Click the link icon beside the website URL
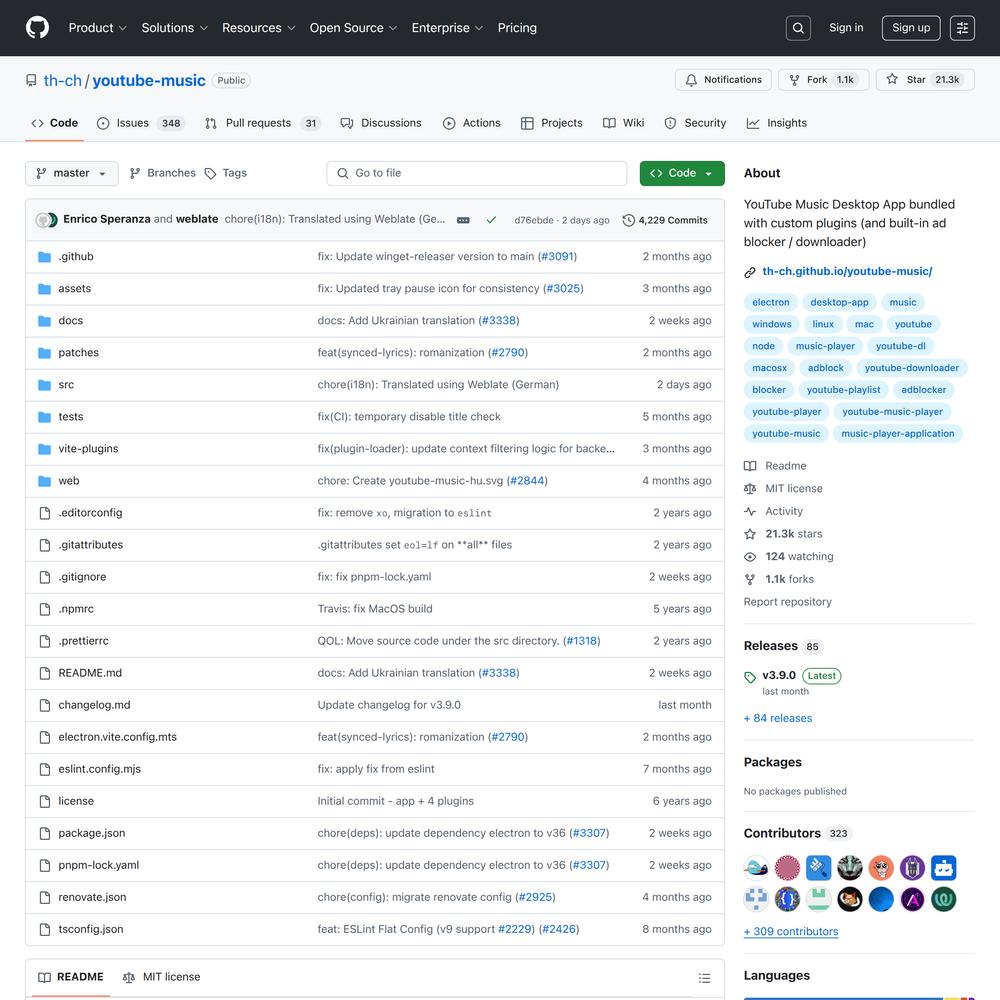The width and height of the screenshot is (1000, 1000). [750, 272]
